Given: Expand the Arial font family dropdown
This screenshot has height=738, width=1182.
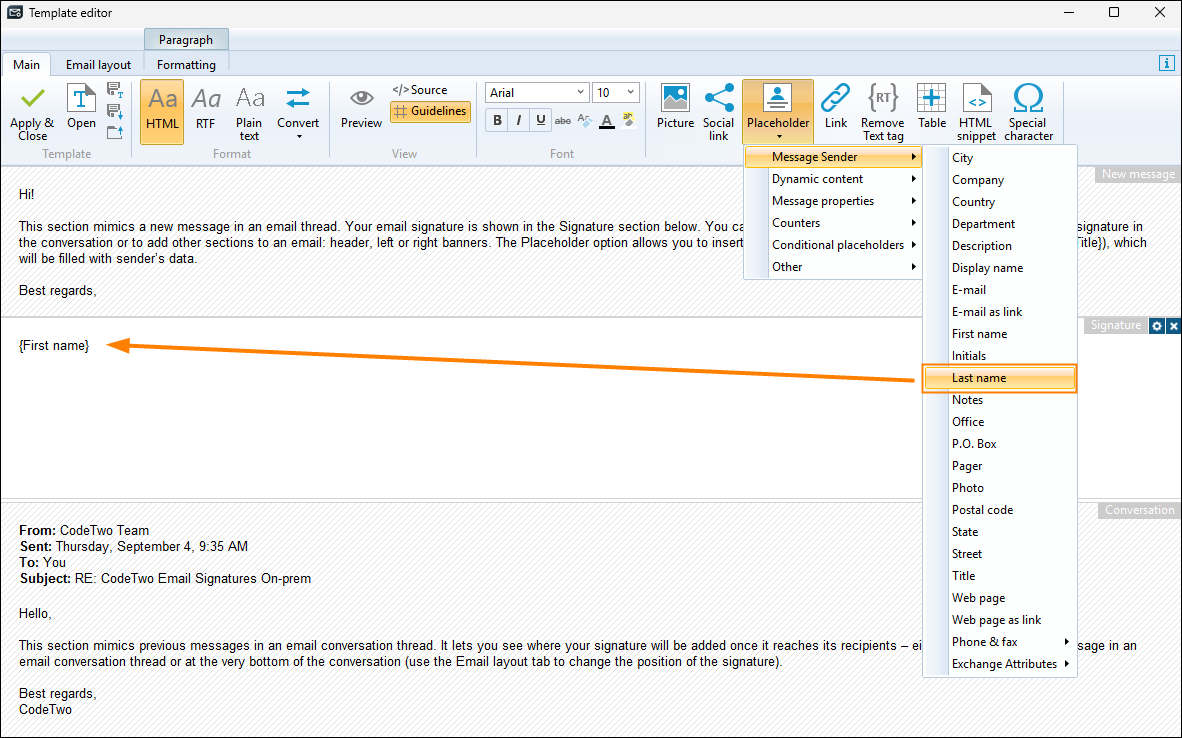Looking at the screenshot, I should [581, 93].
